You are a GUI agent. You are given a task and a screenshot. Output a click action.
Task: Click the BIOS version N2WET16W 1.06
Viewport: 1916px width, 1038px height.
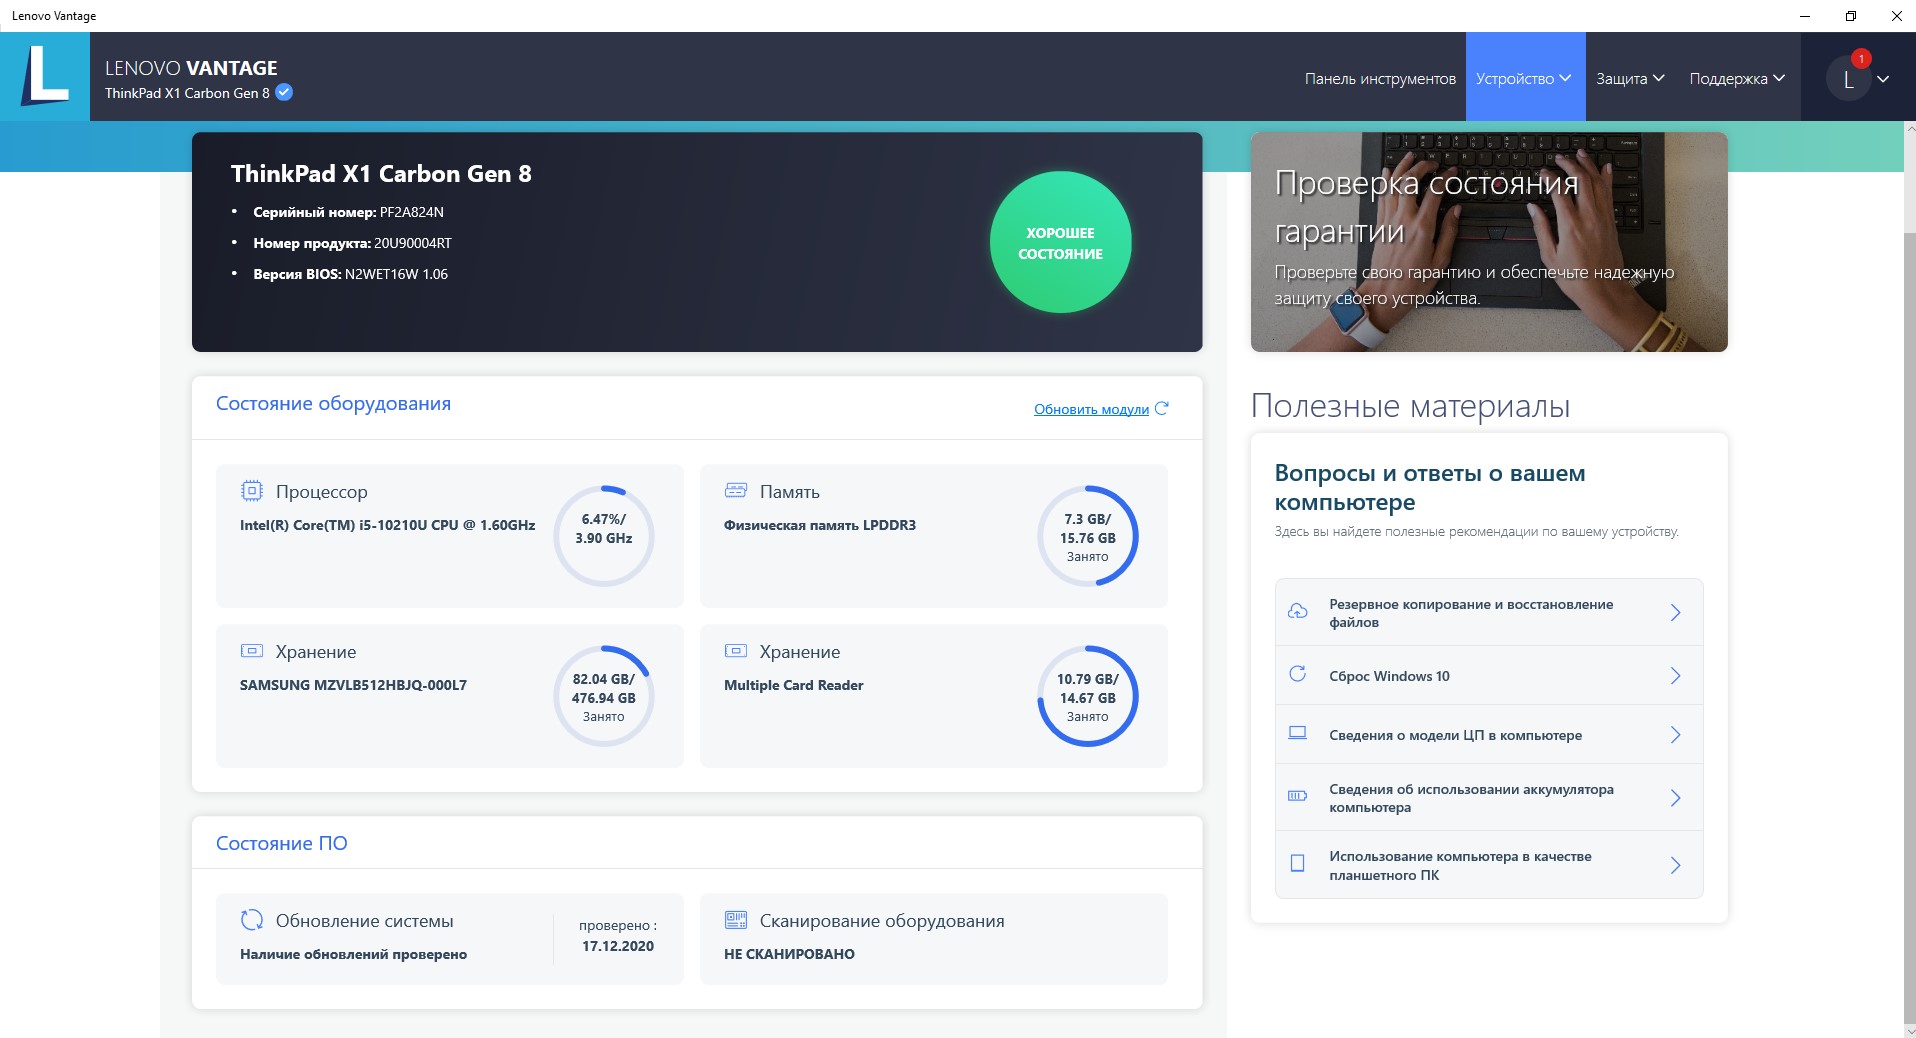pos(396,274)
